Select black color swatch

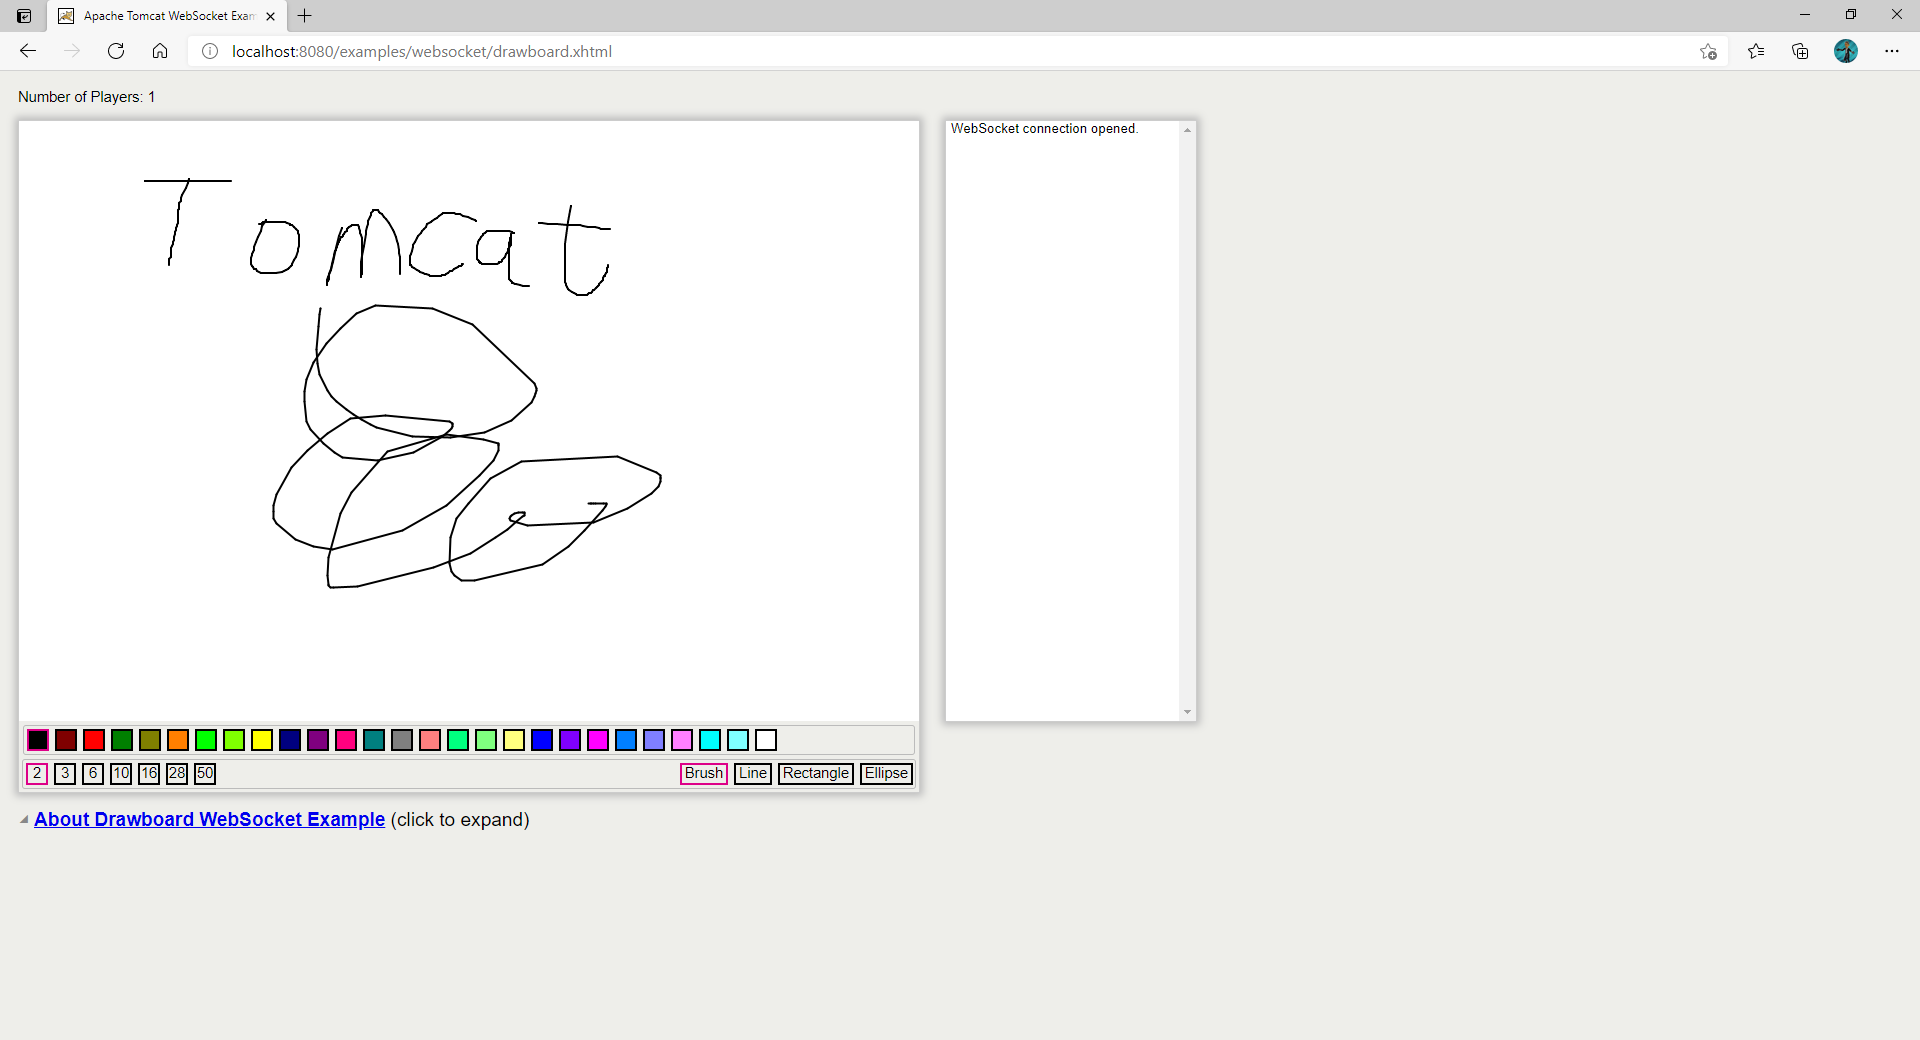point(38,740)
